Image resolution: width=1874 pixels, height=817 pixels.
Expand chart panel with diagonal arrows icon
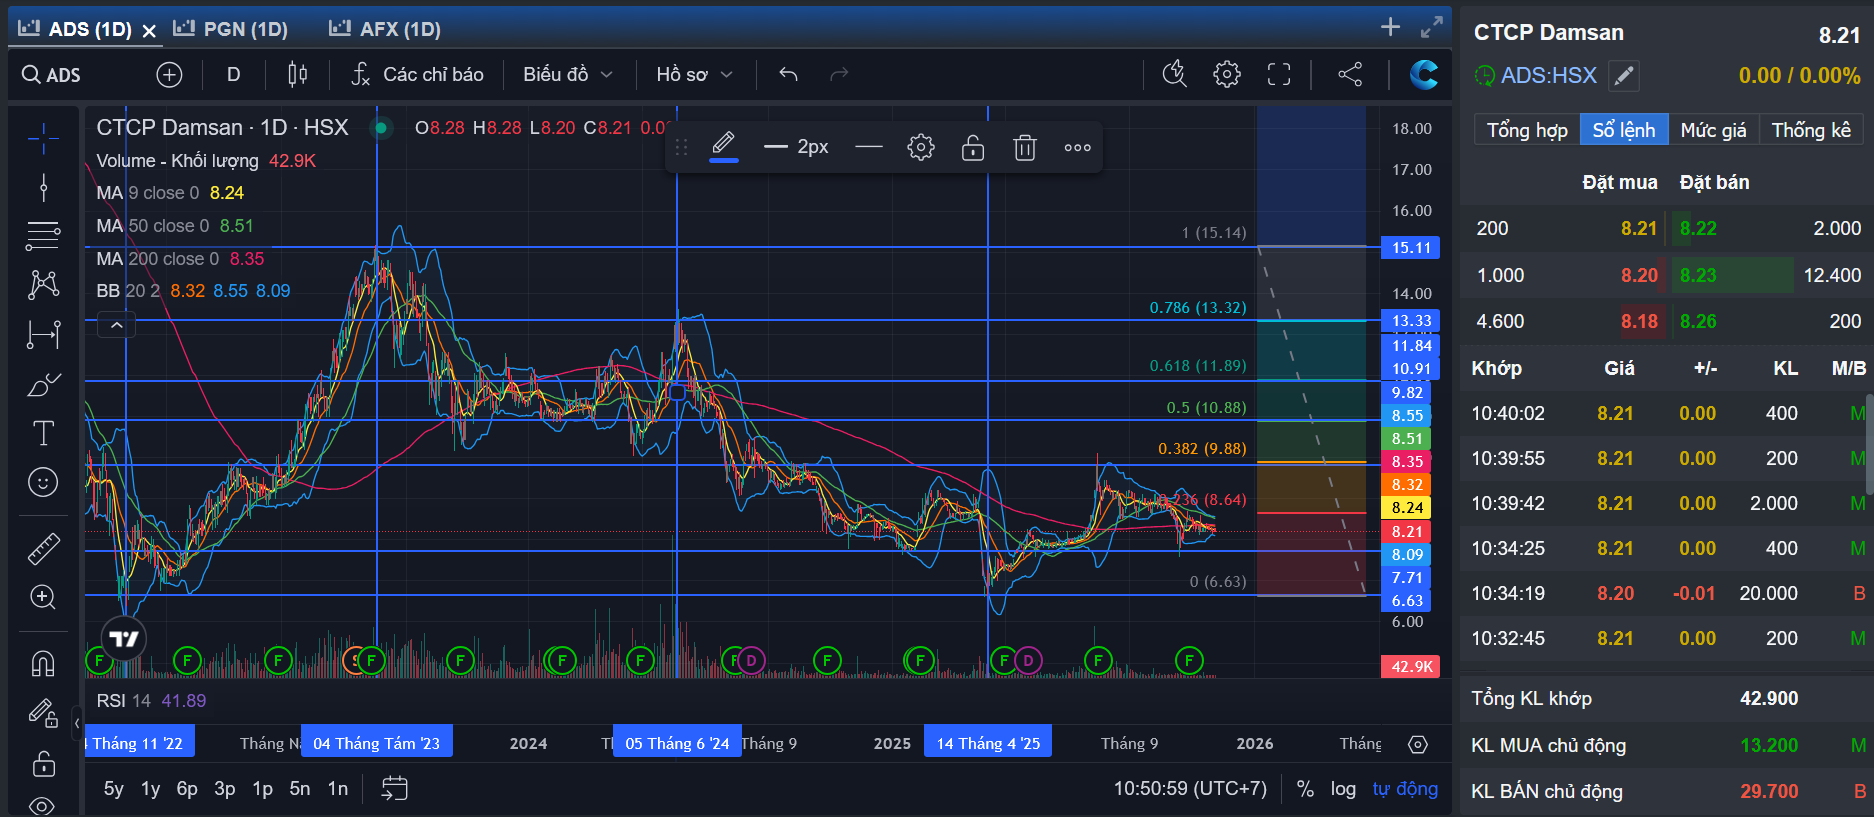pyautogui.click(x=1432, y=27)
